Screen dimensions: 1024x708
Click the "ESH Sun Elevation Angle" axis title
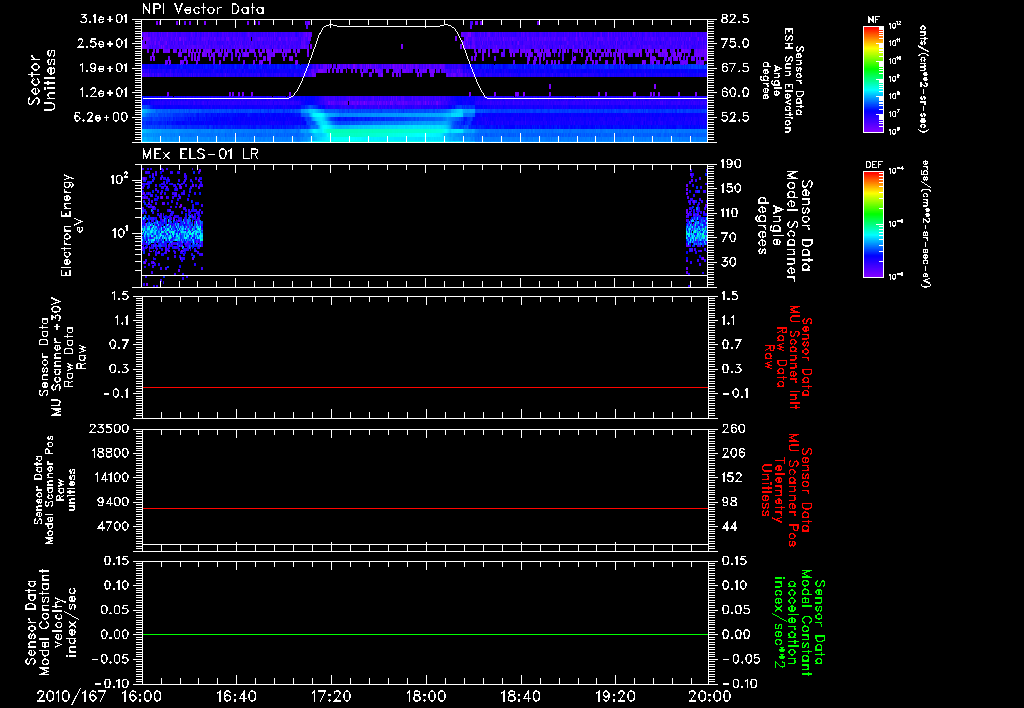pyautogui.click(x=783, y=80)
